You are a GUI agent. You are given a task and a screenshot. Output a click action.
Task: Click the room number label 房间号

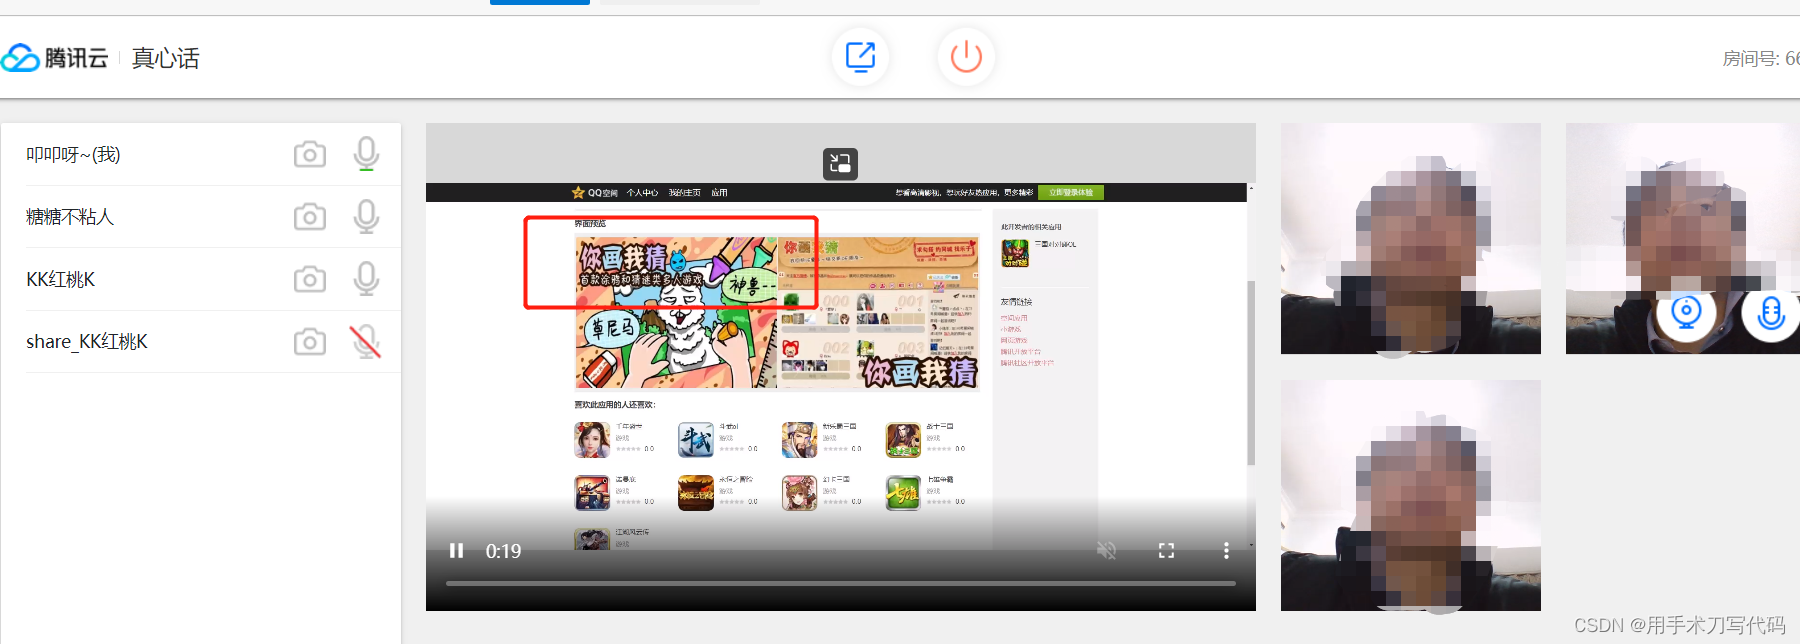pos(1761,58)
